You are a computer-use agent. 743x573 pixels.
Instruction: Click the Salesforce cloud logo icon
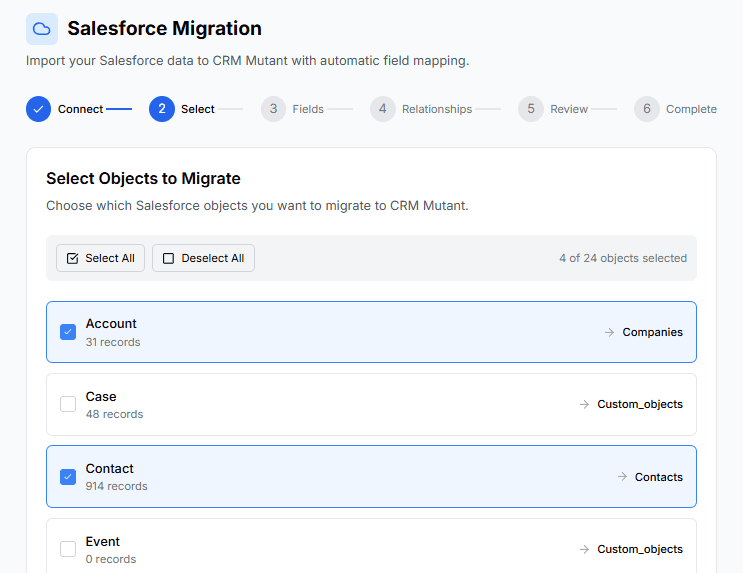click(x=42, y=29)
